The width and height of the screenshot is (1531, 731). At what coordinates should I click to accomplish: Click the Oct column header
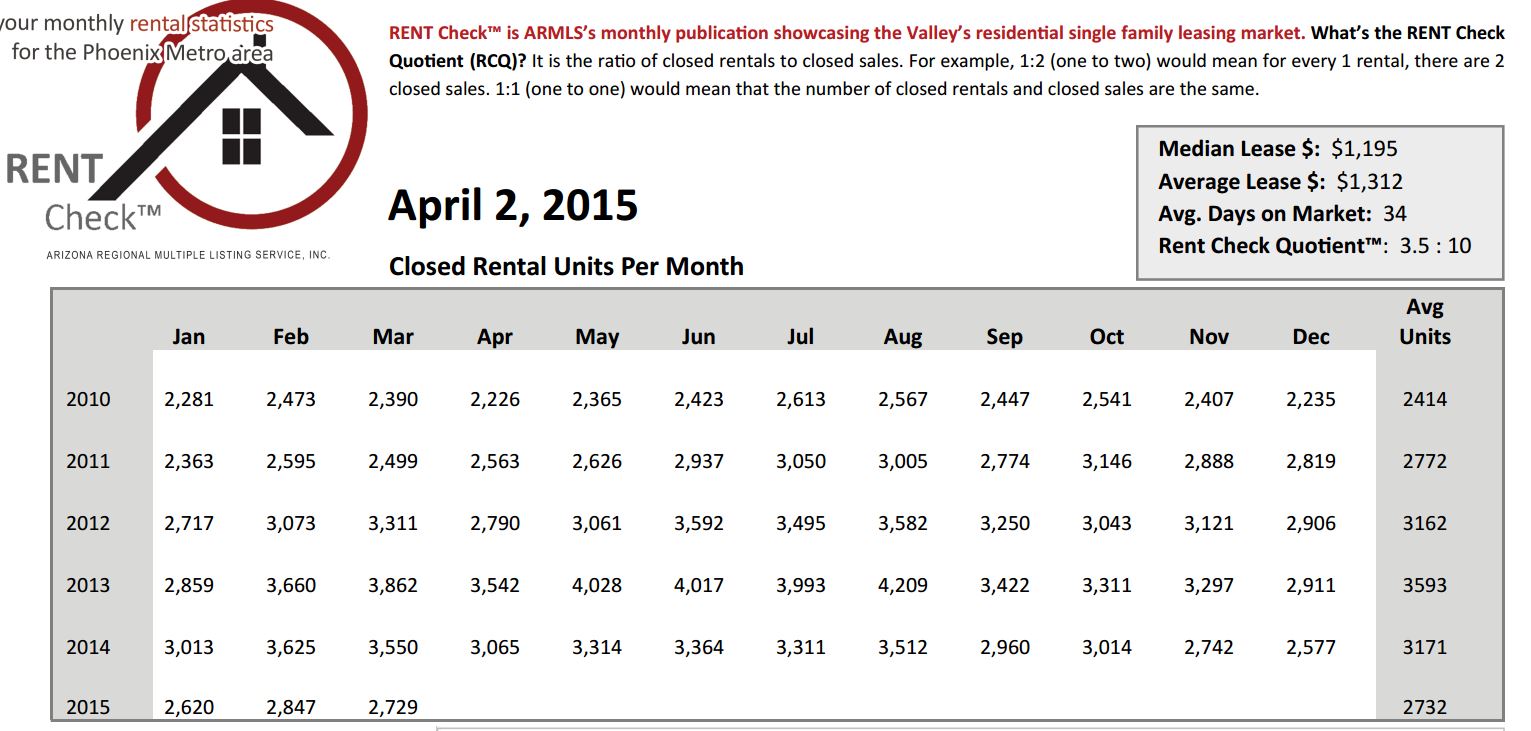pos(1107,337)
